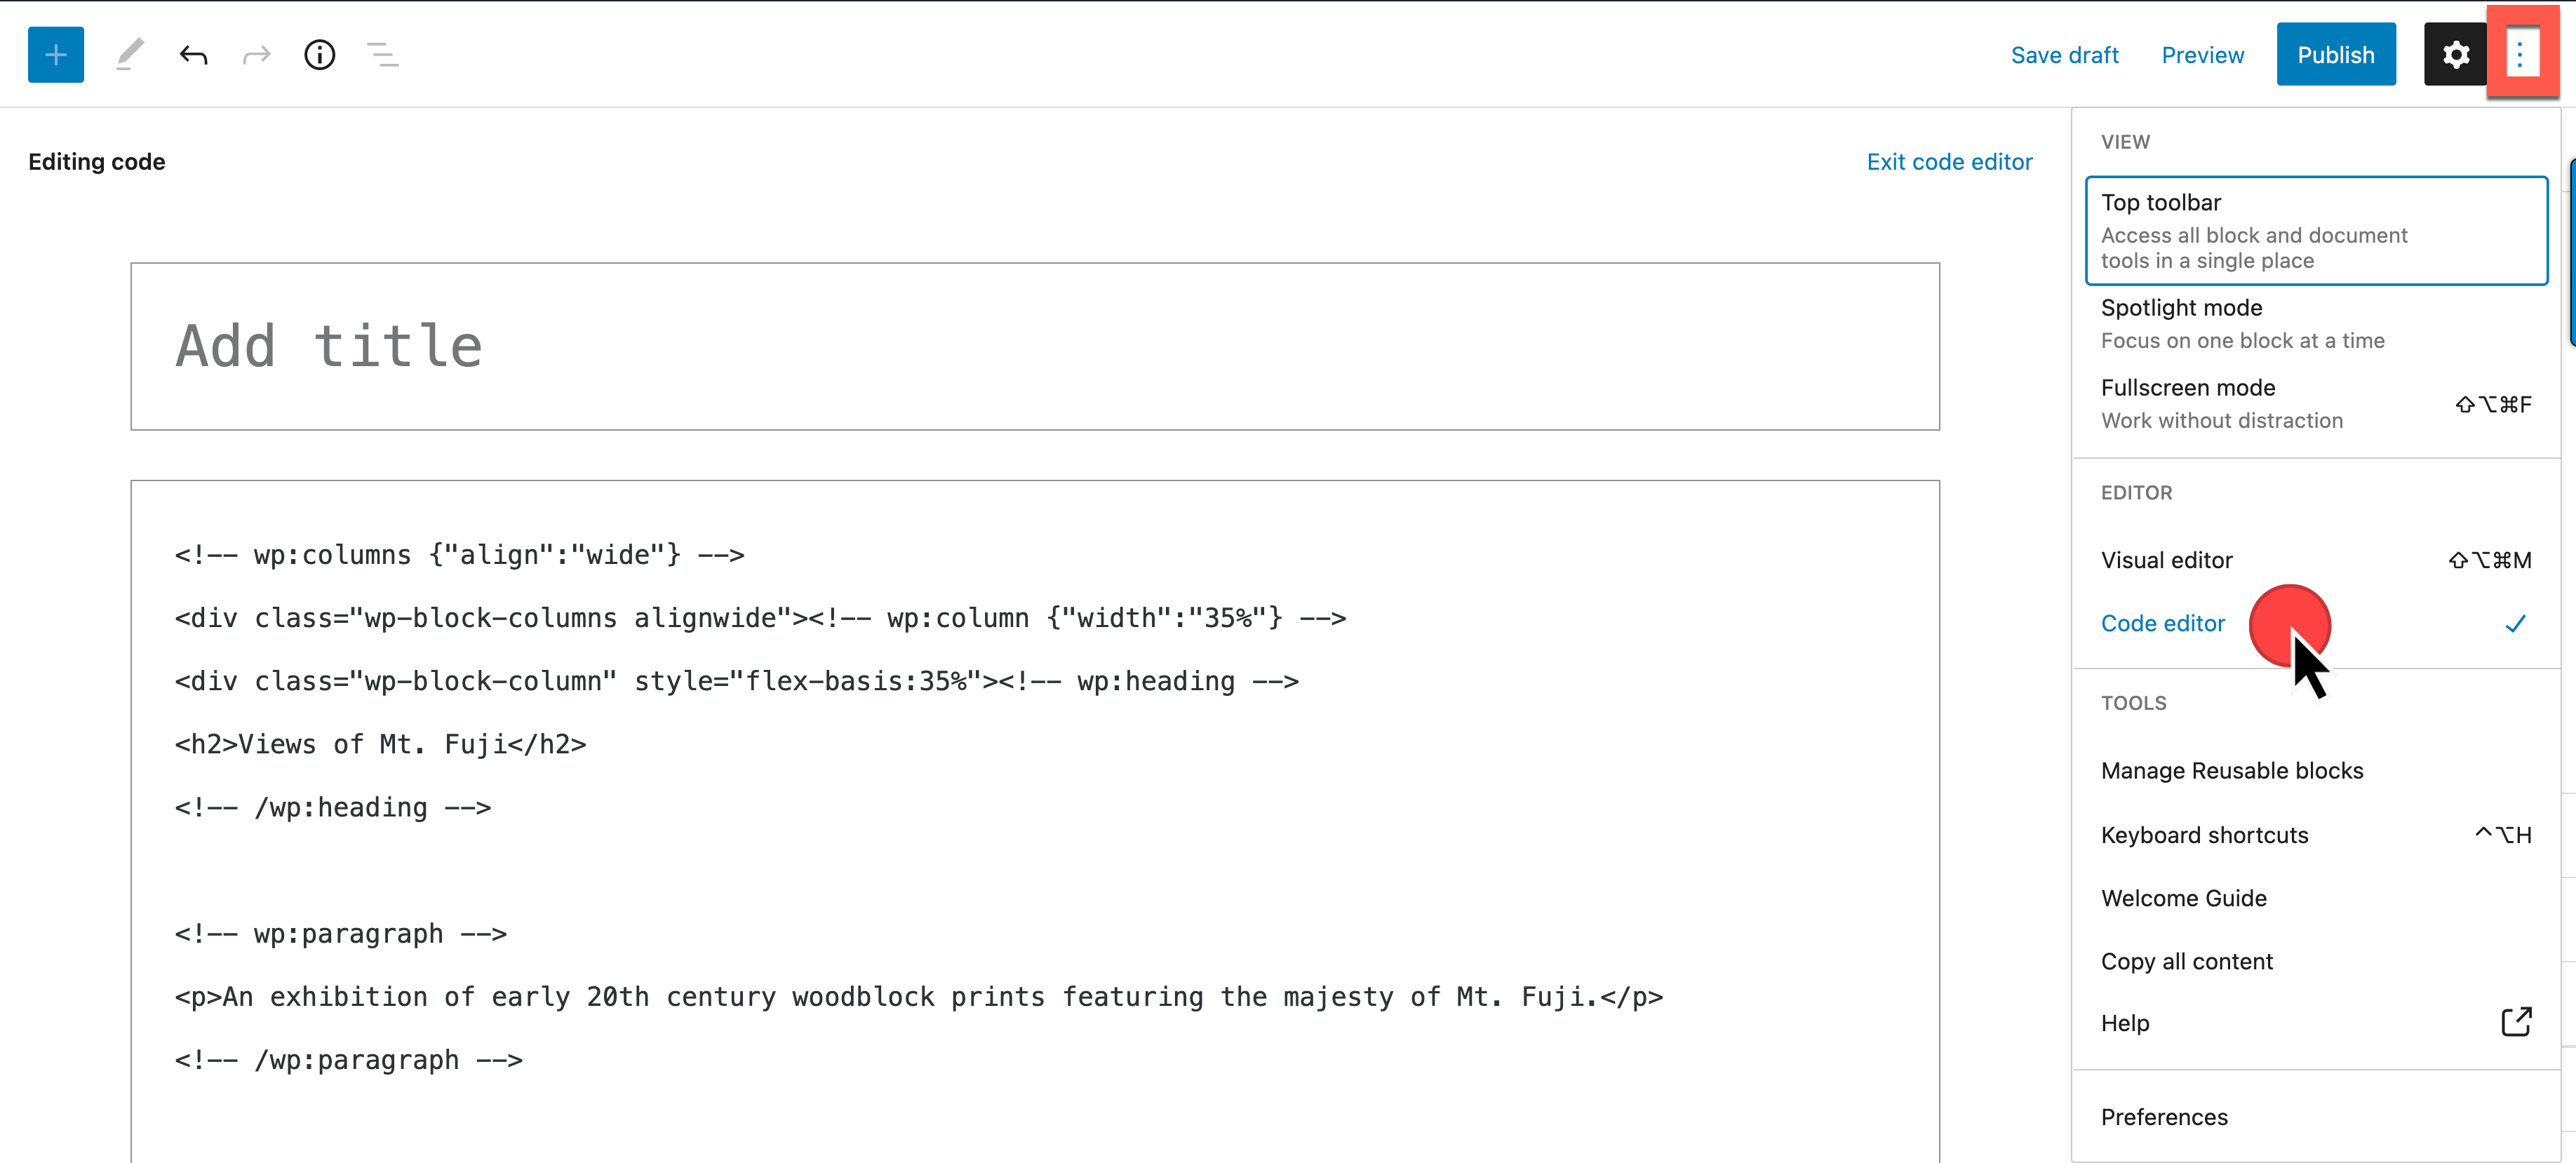Toggle the settings gear icon

pyautogui.click(x=2455, y=55)
